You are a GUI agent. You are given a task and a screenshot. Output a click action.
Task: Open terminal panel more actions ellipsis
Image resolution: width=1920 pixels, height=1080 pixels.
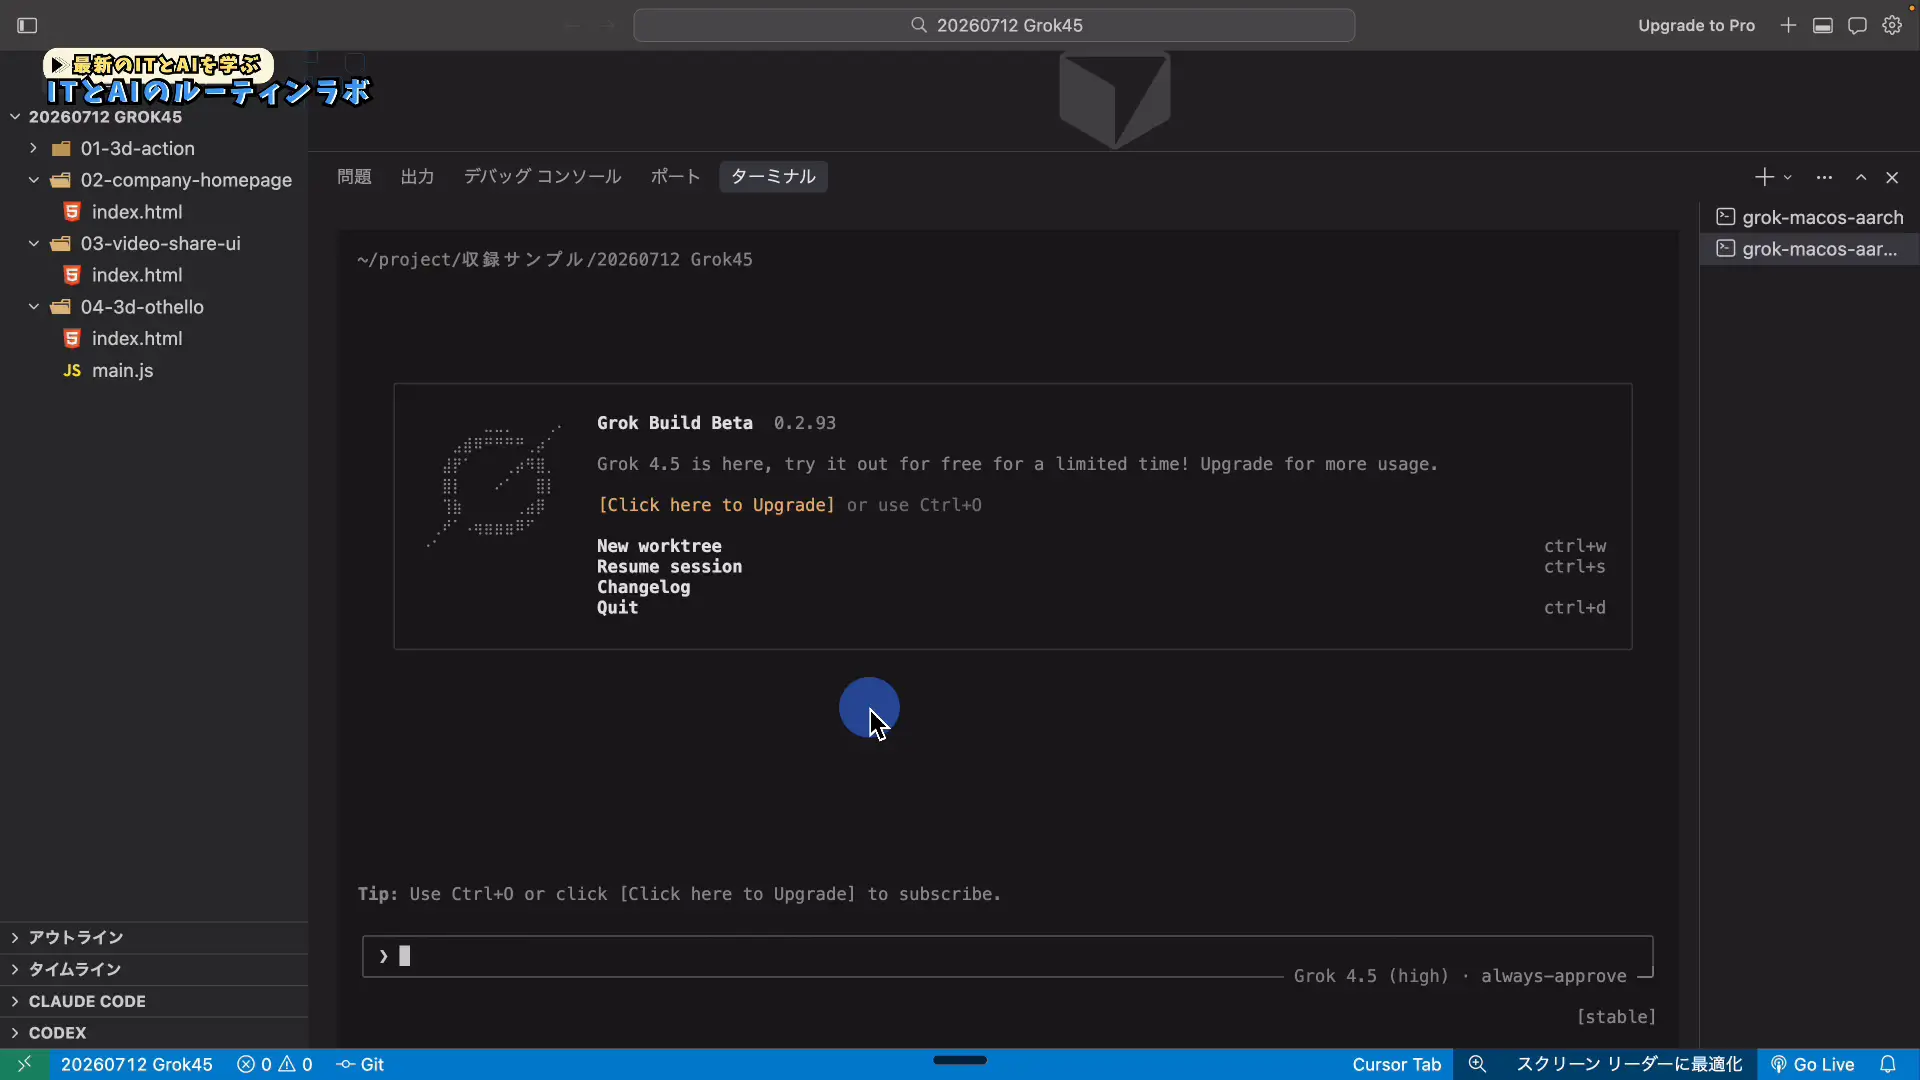[1824, 177]
